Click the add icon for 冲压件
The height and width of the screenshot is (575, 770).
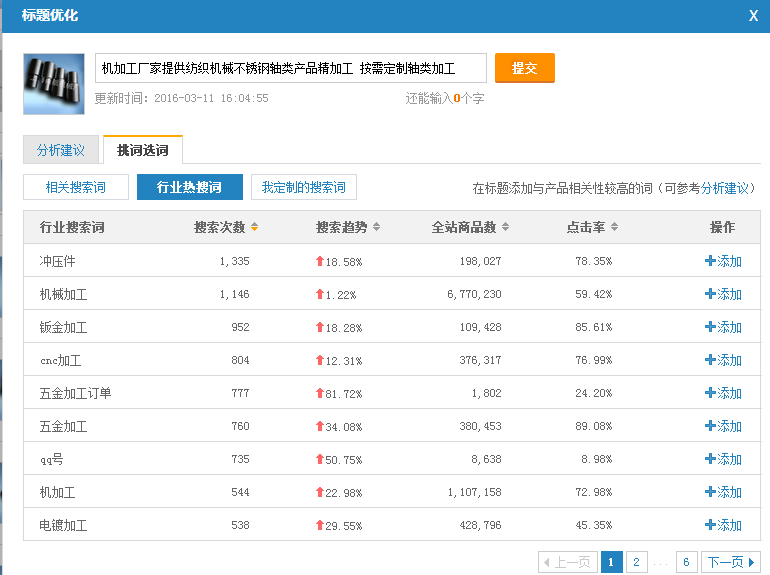point(710,261)
